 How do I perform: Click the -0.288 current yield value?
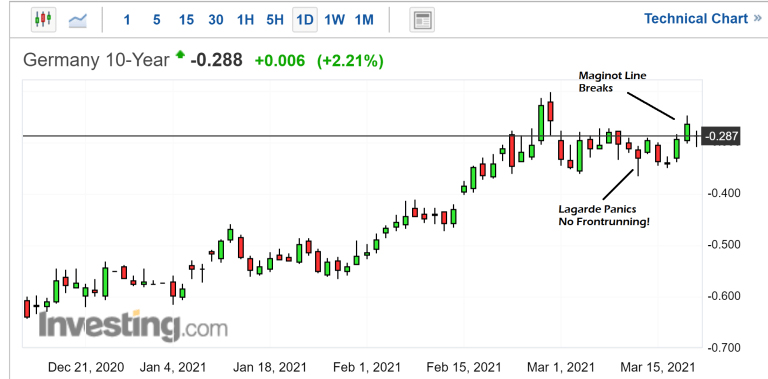pos(216,60)
